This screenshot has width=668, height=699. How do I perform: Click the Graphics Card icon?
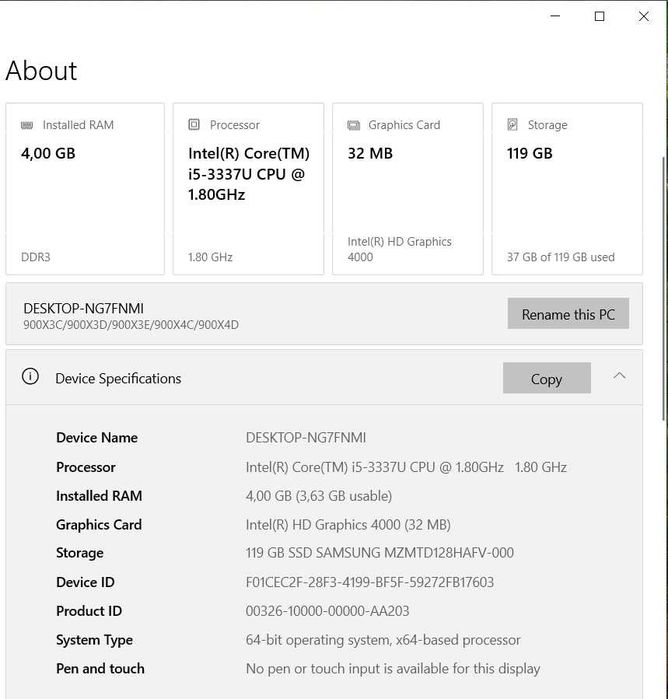[x=353, y=125]
